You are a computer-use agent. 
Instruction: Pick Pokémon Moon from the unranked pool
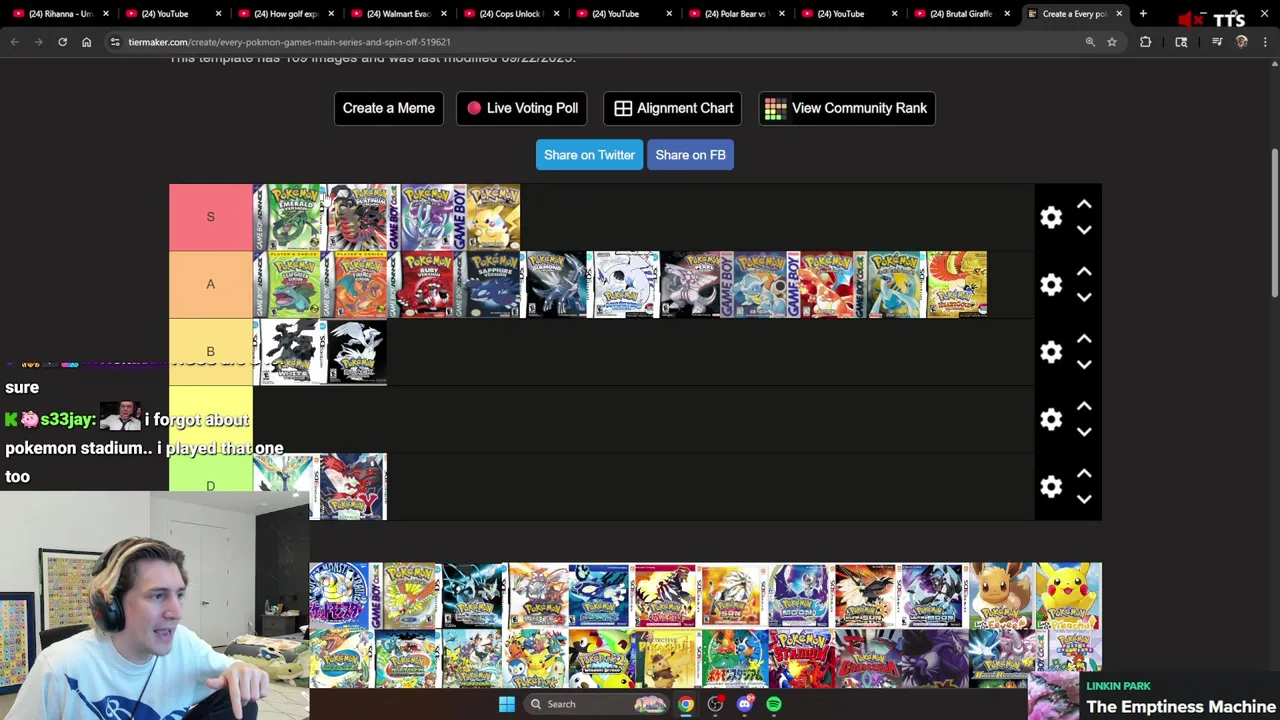tap(800, 596)
